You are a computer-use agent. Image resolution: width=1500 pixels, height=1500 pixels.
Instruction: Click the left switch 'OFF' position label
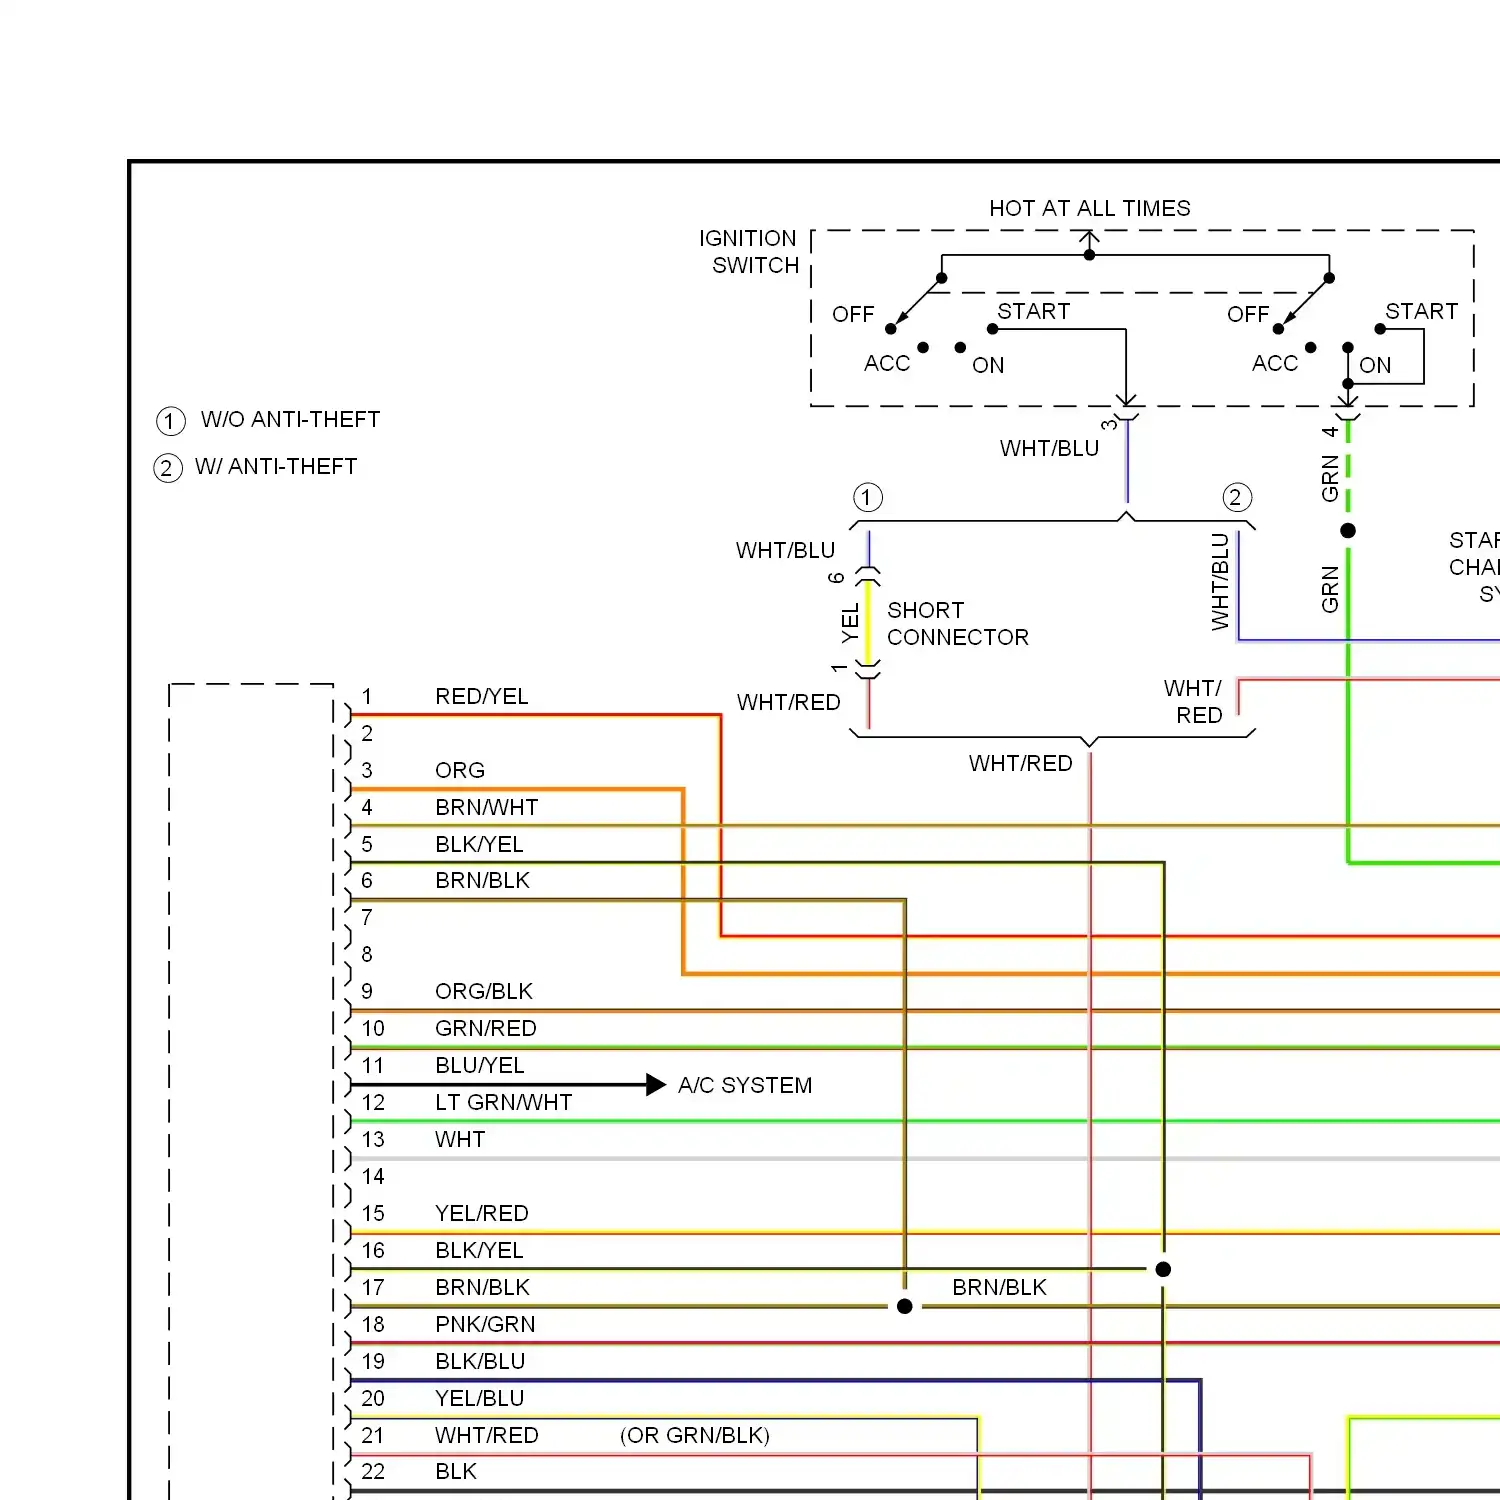(853, 314)
